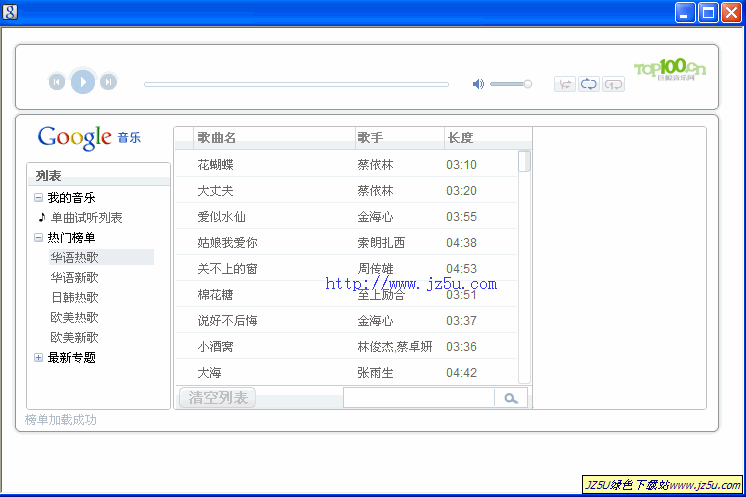This screenshot has width=746, height=497.
Task: Click the song list scrollbar thumb
Action: 524,161
